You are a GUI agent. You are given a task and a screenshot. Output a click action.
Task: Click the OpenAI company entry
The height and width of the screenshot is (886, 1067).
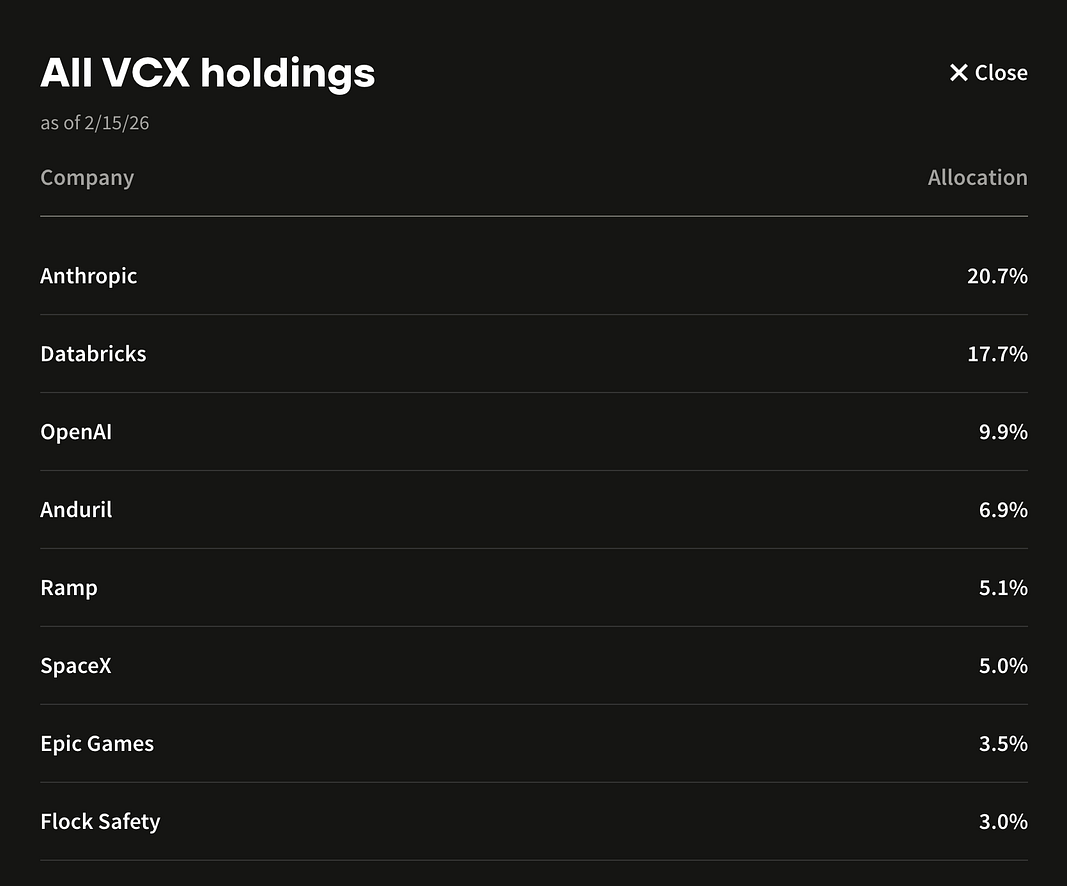(x=76, y=432)
